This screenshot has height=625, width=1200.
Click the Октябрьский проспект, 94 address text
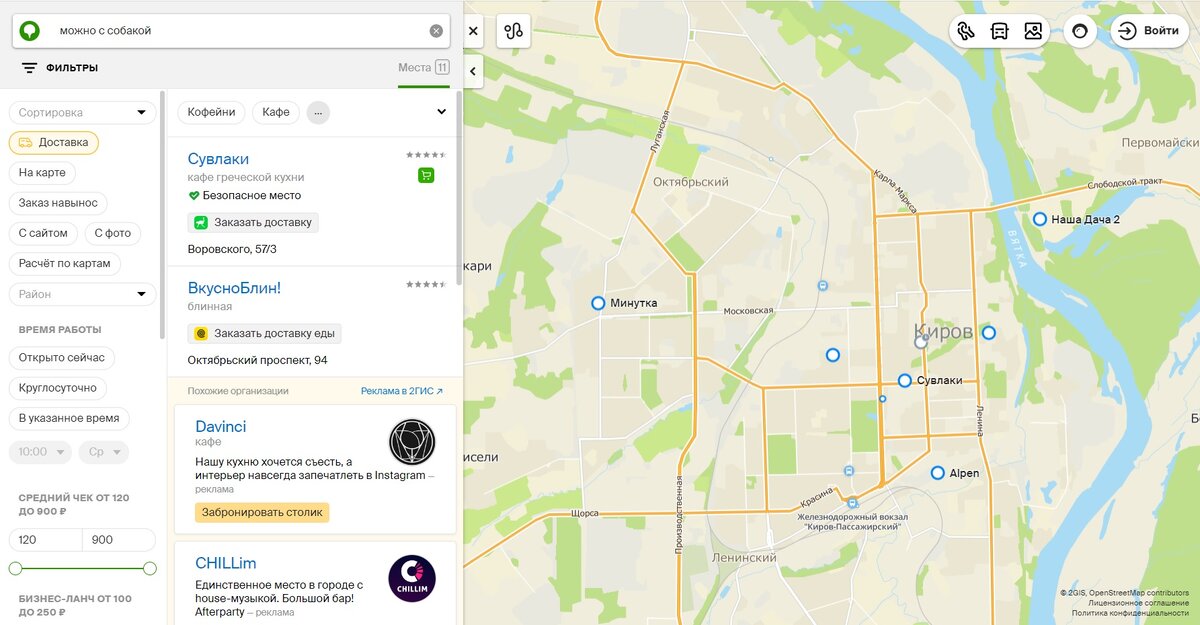click(258, 360)
